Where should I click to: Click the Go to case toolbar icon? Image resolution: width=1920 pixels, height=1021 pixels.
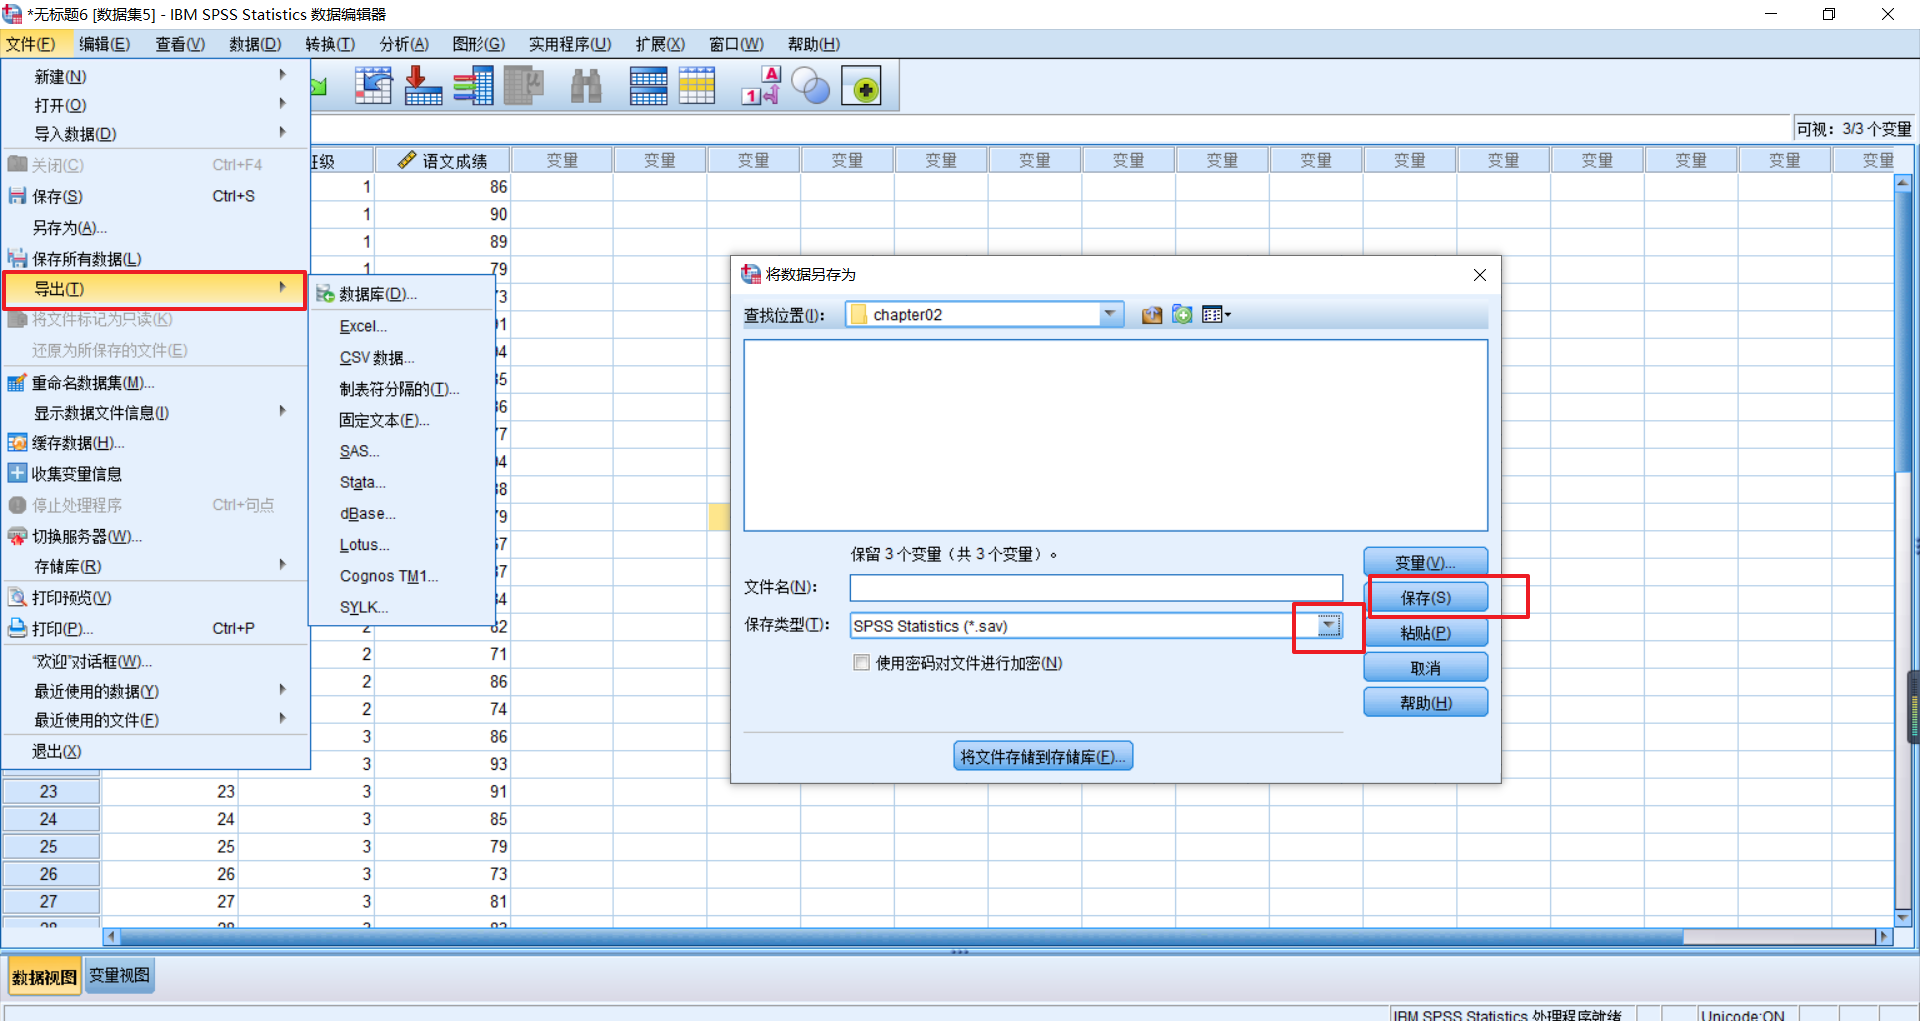click(x=373, y=86)
